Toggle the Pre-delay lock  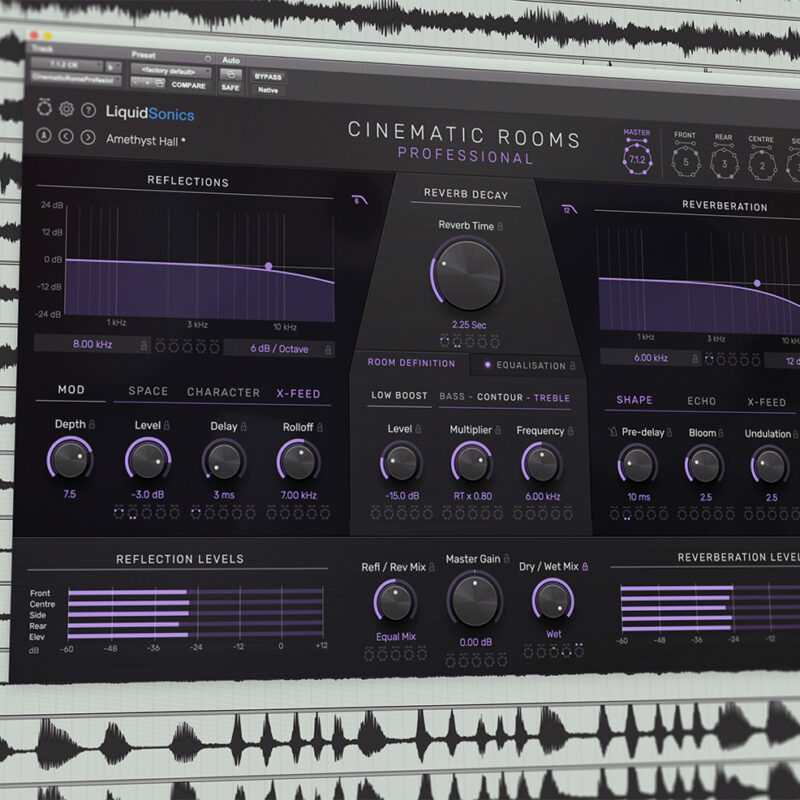(x=669, y=433)
